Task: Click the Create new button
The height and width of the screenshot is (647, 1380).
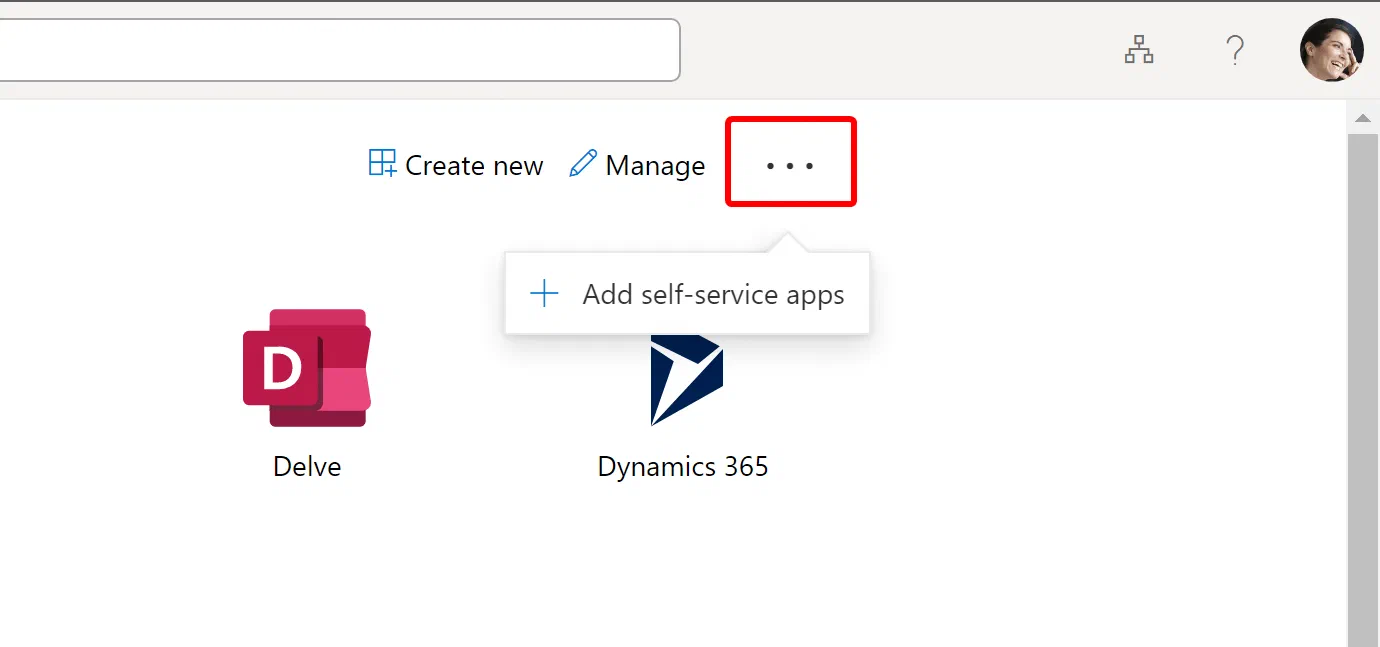Action: tap(456, 165)
